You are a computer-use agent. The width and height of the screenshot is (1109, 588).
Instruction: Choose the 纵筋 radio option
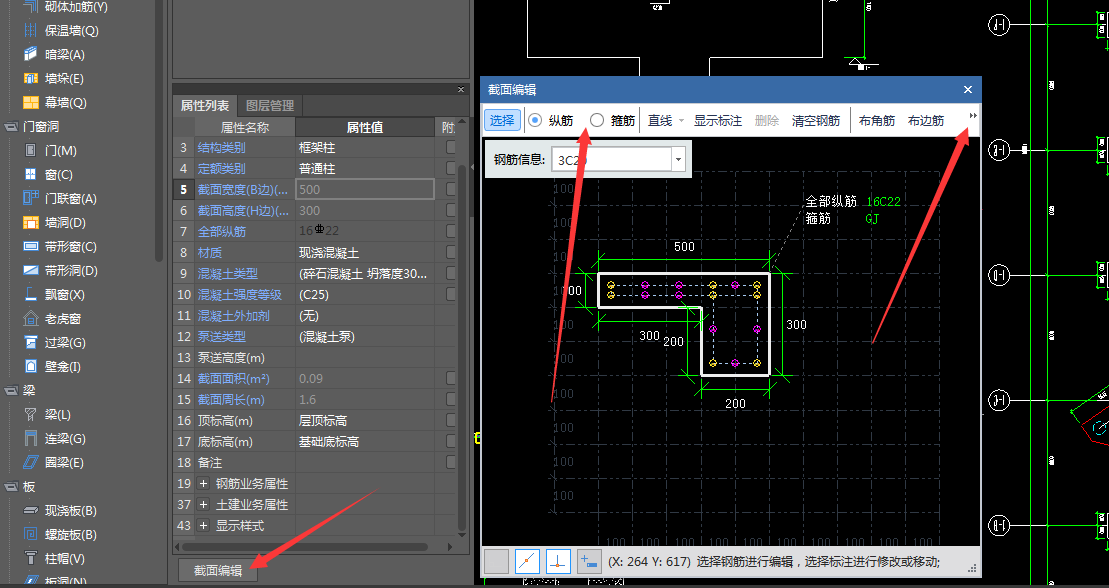[535, 120]
